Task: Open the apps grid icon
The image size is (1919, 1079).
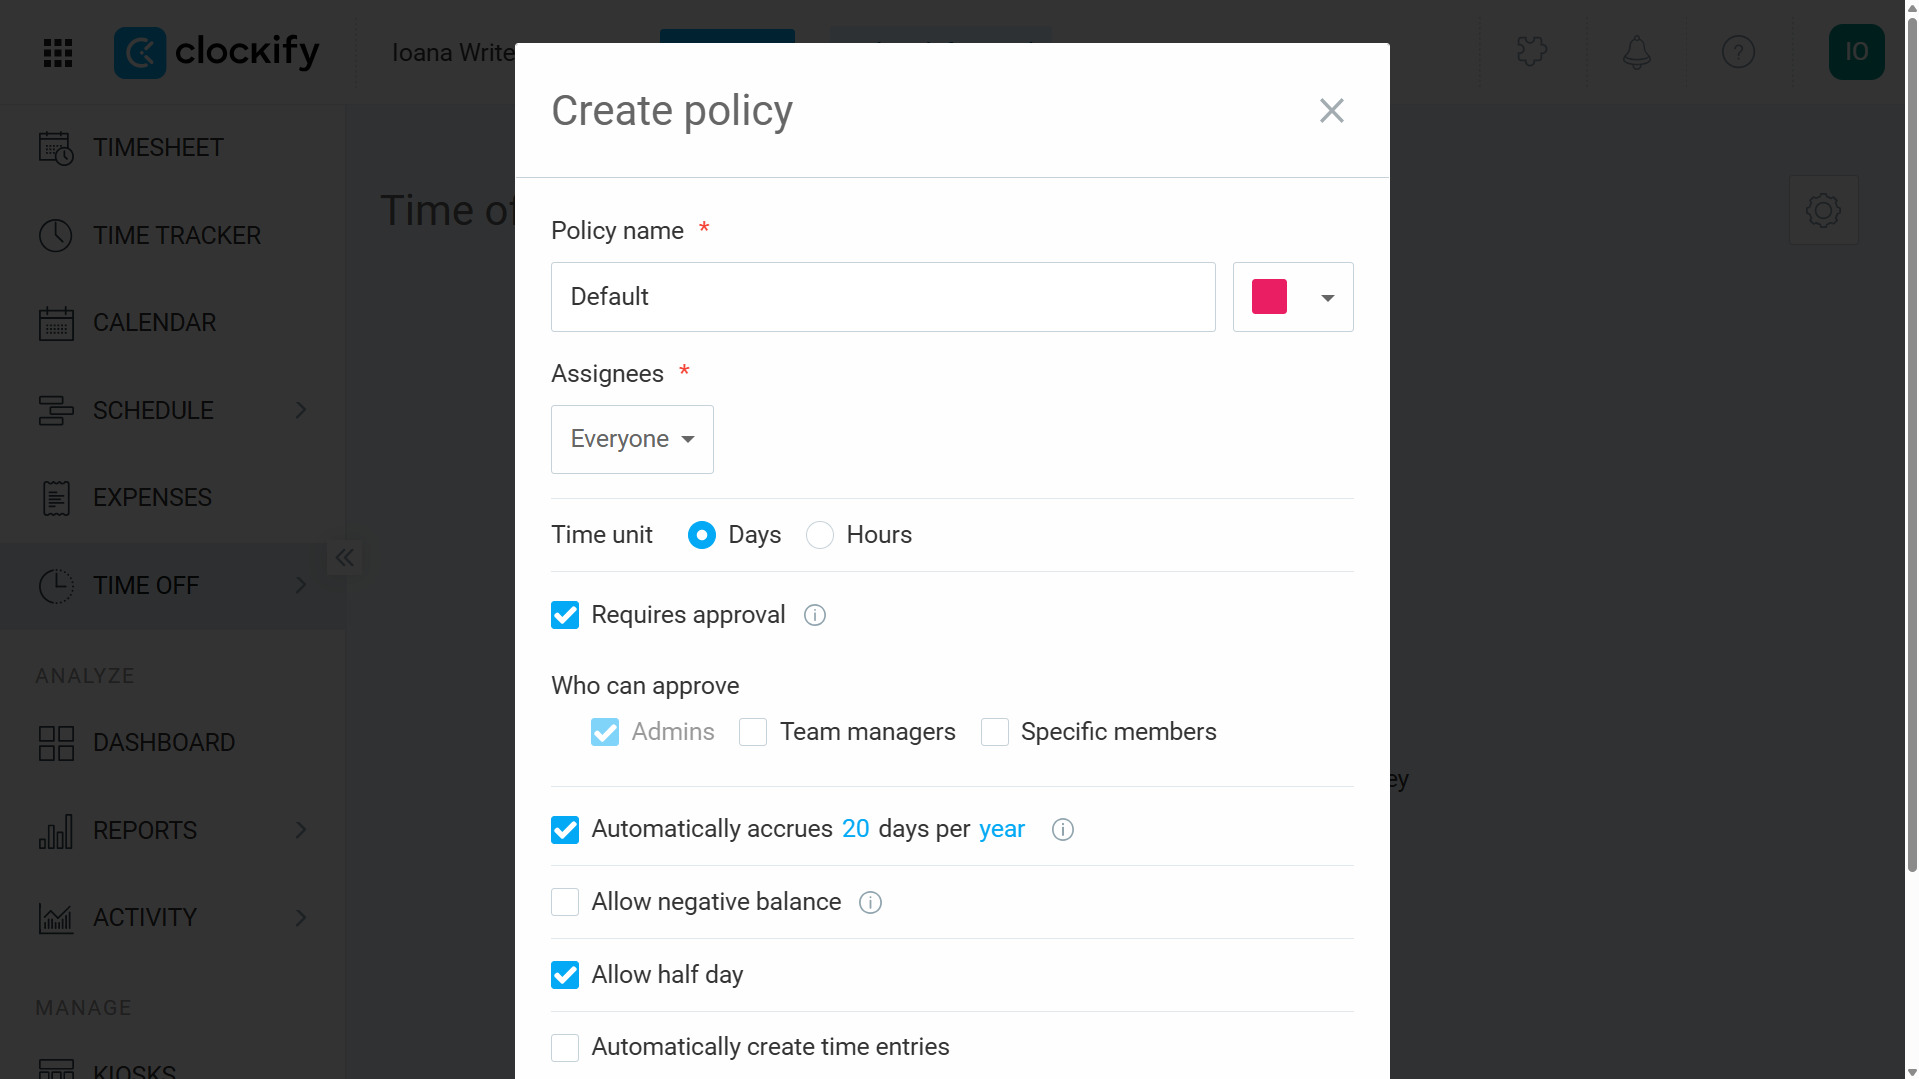Action: point(58,52)
